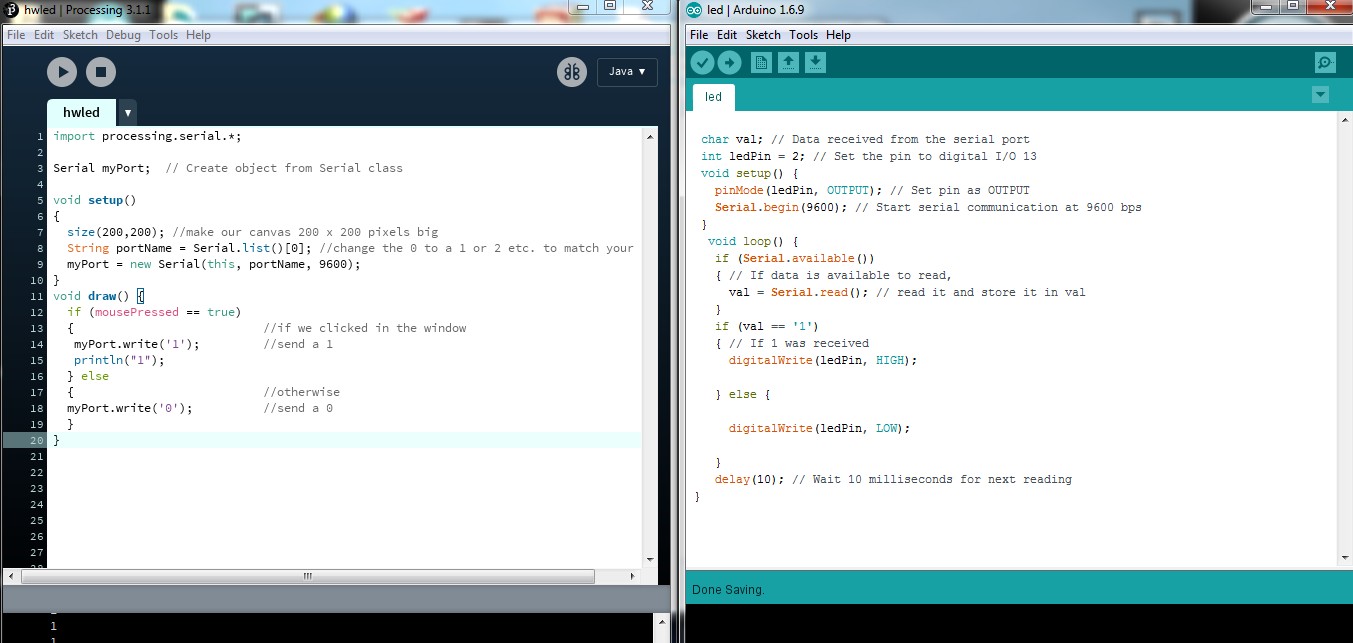Click digitalWrite(ledPin, LOW) line in Arduino
Viewport: 1353px width, 643px height.
819,428
